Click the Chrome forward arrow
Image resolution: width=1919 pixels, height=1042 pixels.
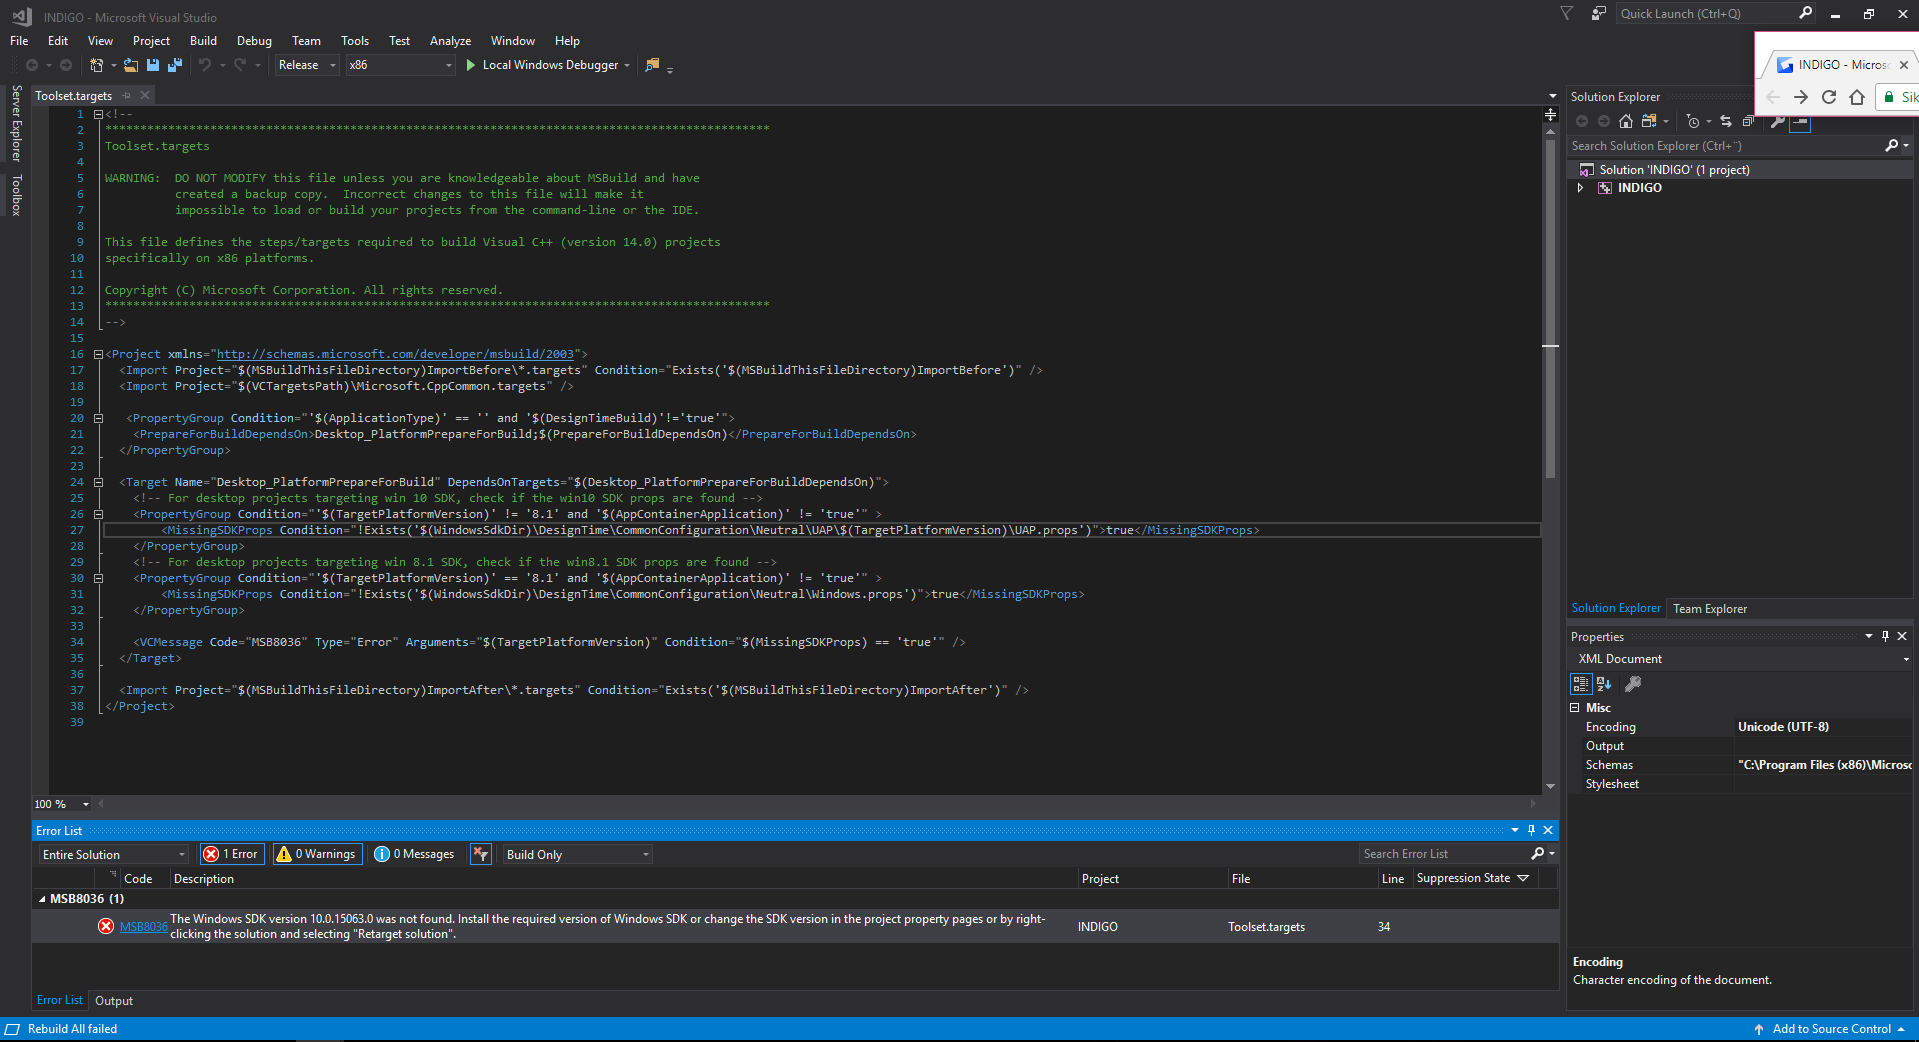[x=1801, y=97]
